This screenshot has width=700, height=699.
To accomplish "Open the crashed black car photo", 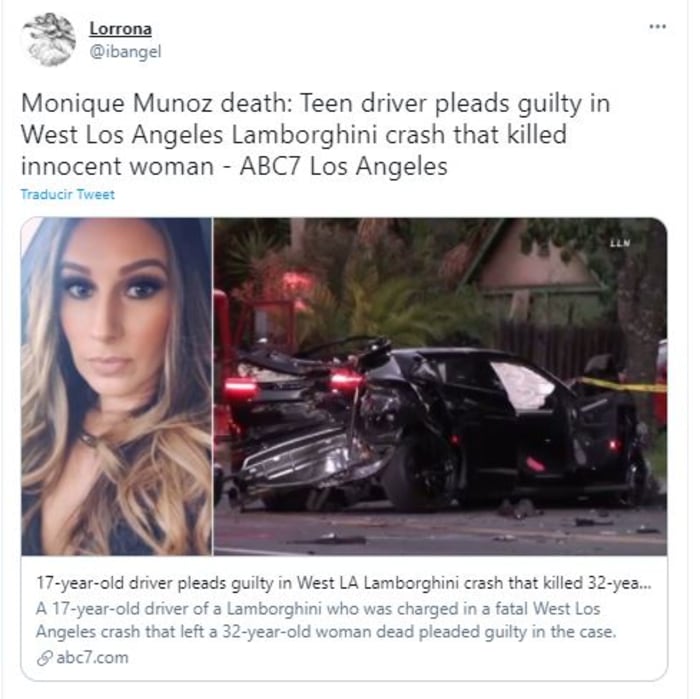I will click(440, 386).
